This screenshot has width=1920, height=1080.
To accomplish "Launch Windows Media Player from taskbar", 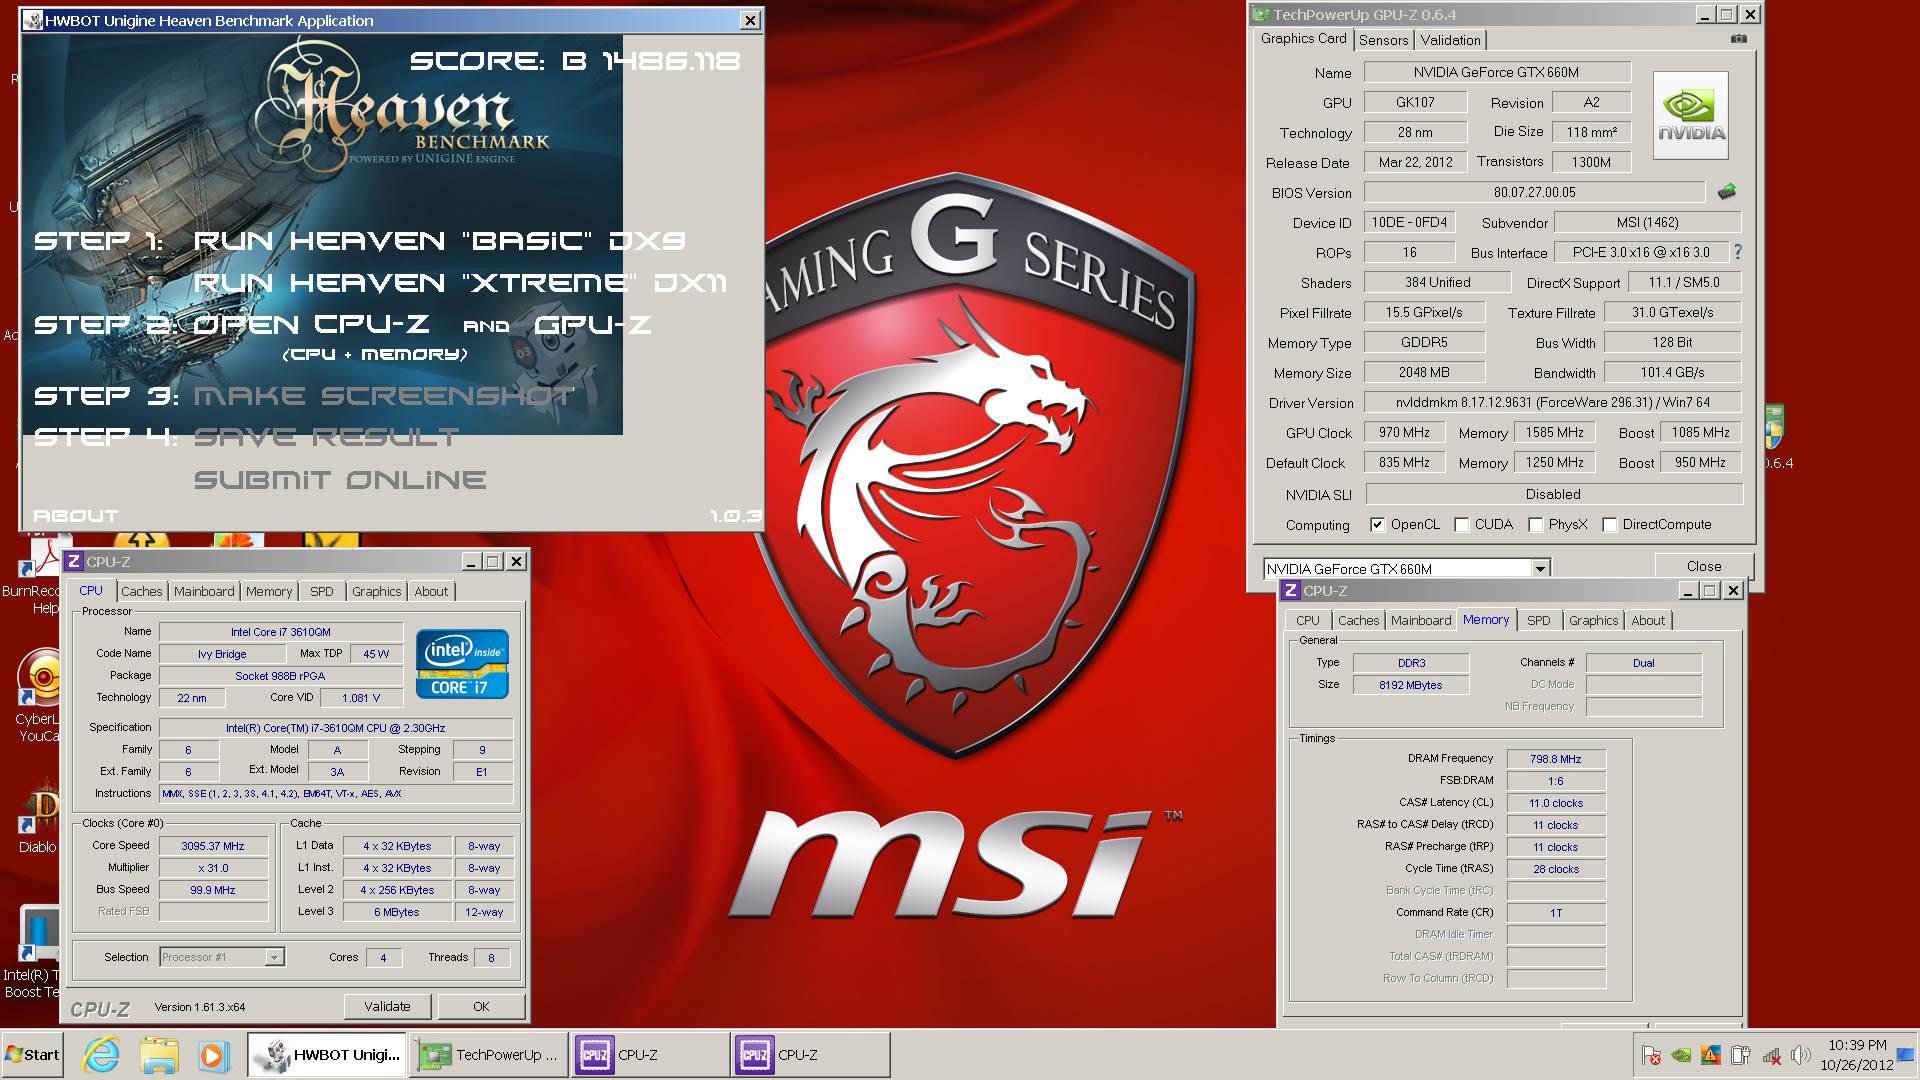I will point(212,1055).
